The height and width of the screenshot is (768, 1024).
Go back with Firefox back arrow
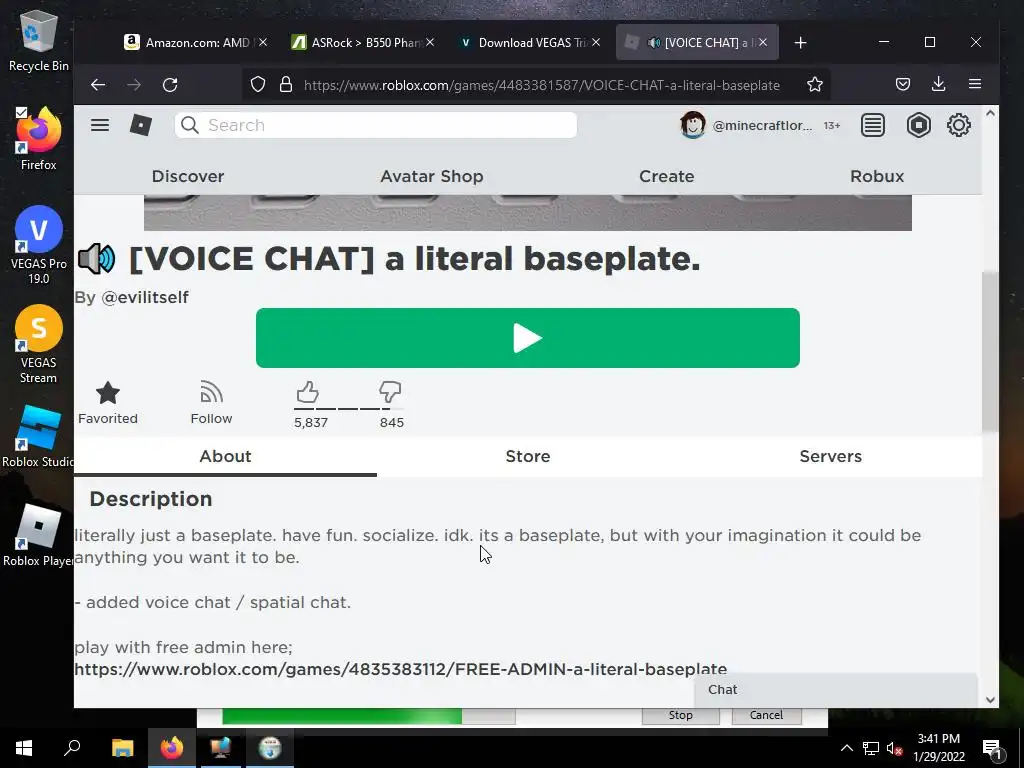pyautogui.click(x=98, y=85)
